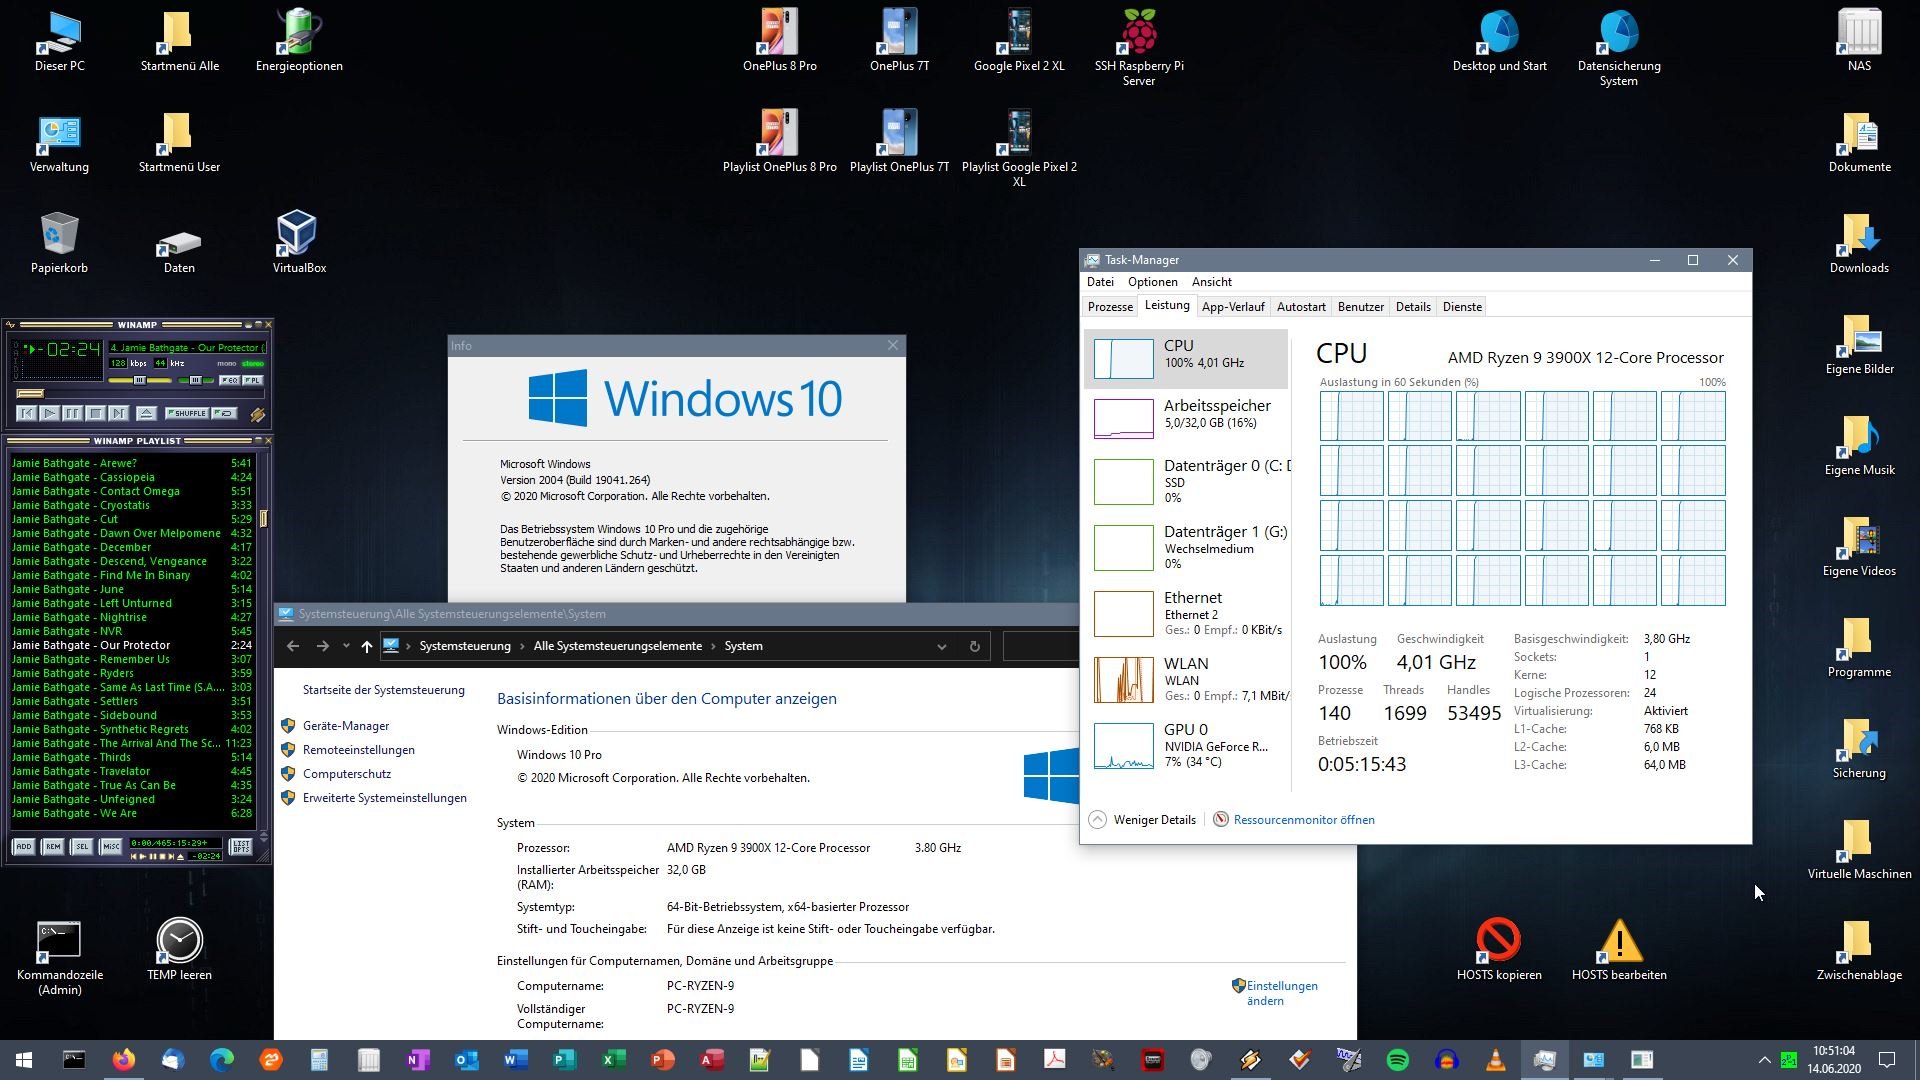Switch to the Dienste tab
Viewport: 1920px width, 1080px height.
pyautogui.click(x=1462, y=307)
